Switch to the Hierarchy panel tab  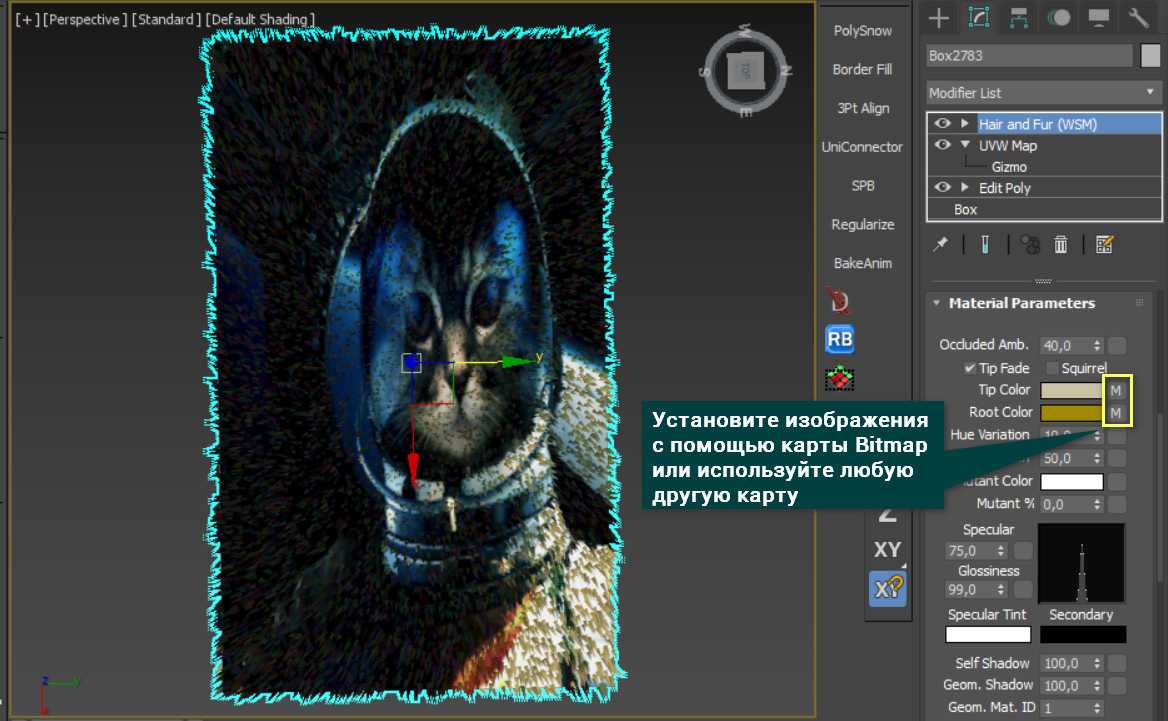click(1019, 17)
